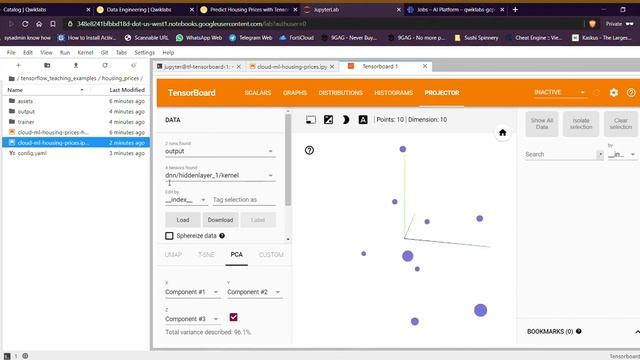The height and width of the screenshot is (360, 640).
Task: Open the search by field dropdown in the right panel
Action: click(622, 154)
